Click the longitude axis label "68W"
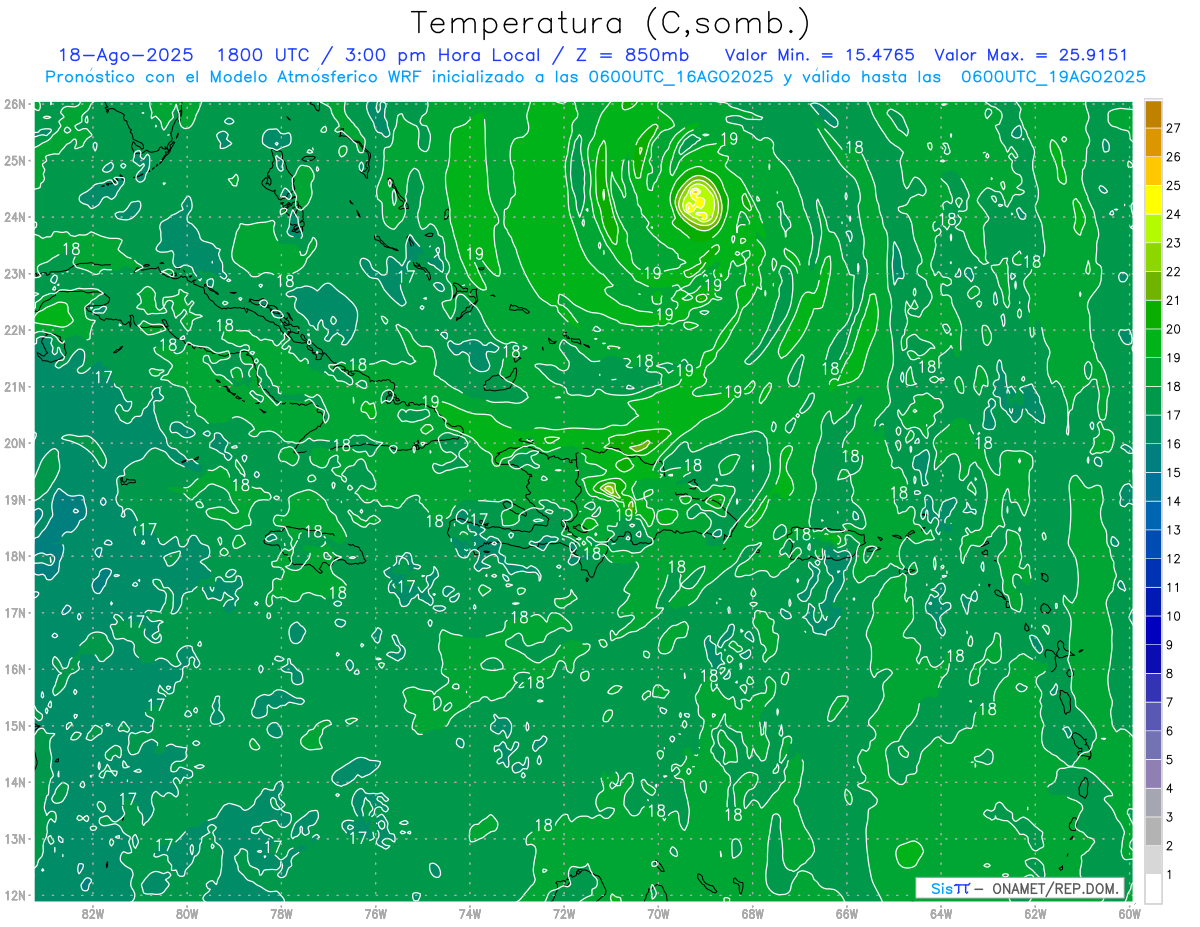This screenshot has height=927, width=1200. tap(752, 913)
